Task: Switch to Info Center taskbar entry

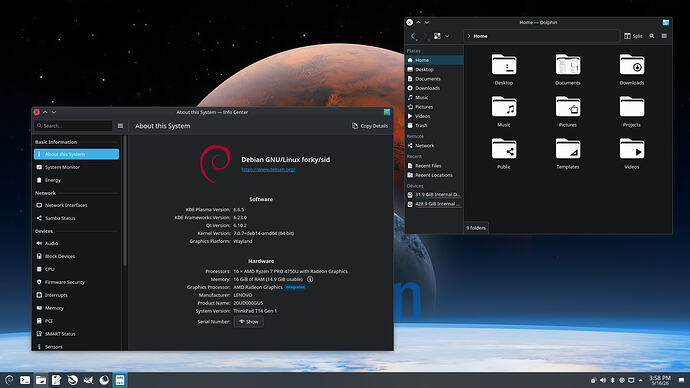Action: 120,380
